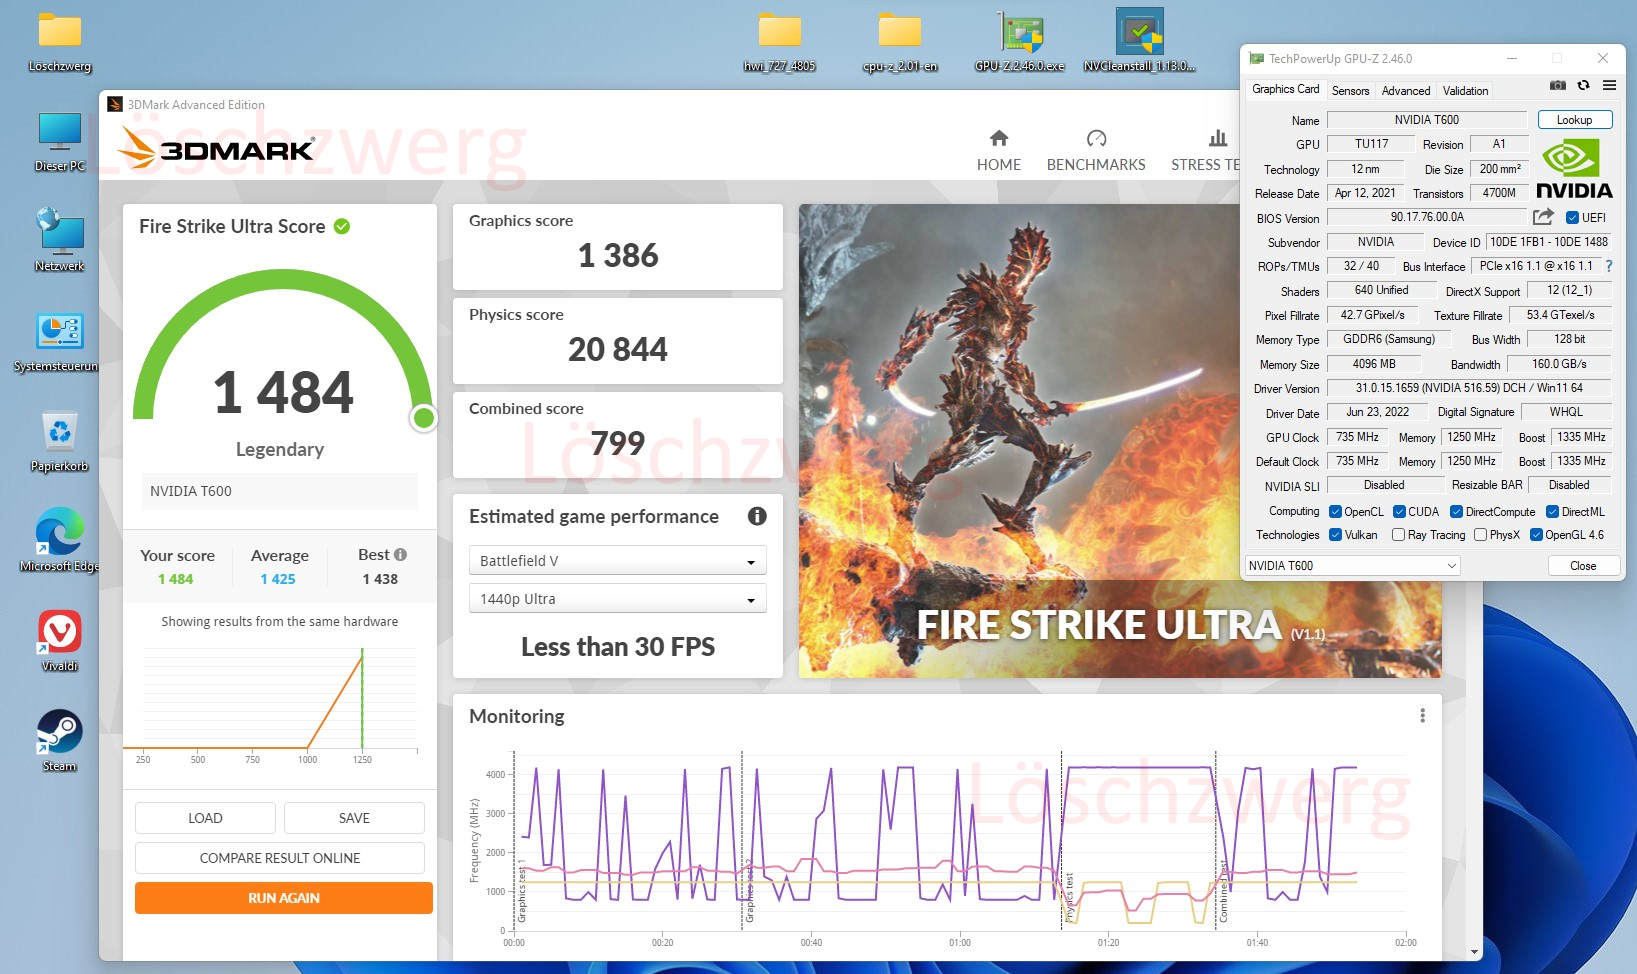Click the BIOS export share icon in GPU-Z
The height and width of the screenshot is (974, 1637).
(1543, 217)
